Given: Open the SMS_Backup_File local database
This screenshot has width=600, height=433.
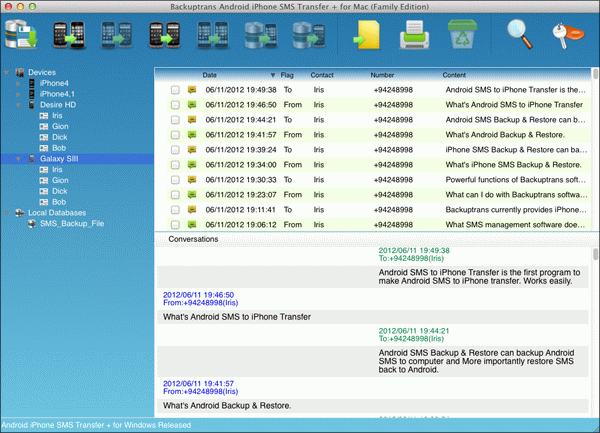Looking at the screenshot, I should click(72, 224).
